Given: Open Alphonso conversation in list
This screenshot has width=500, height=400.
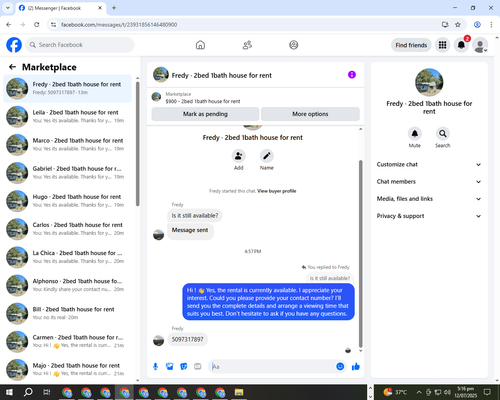Looking at the screenshot, I should click(x=67, y=285).
